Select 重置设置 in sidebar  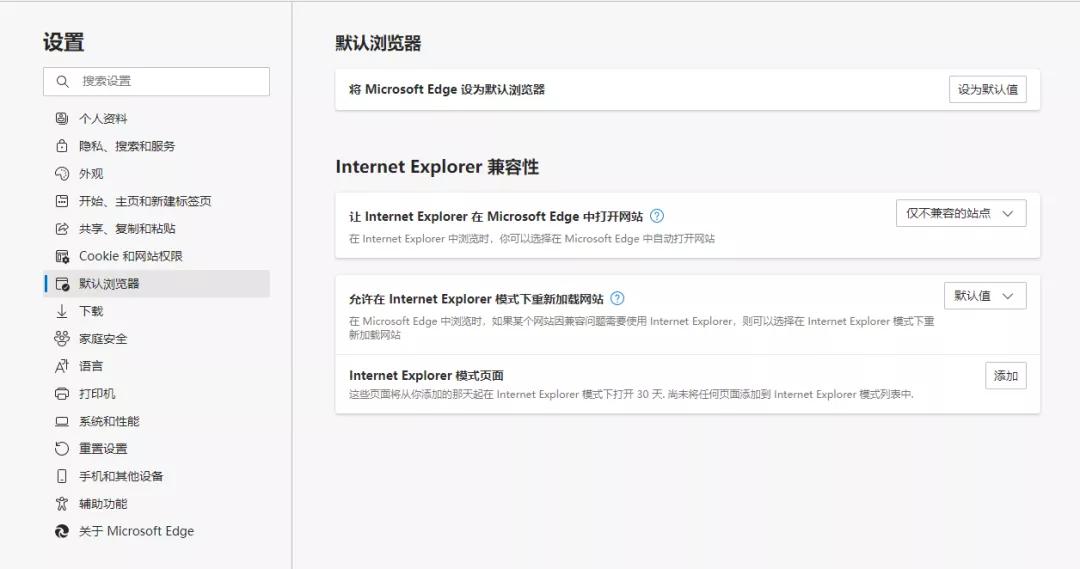click(x=157, y=449)
